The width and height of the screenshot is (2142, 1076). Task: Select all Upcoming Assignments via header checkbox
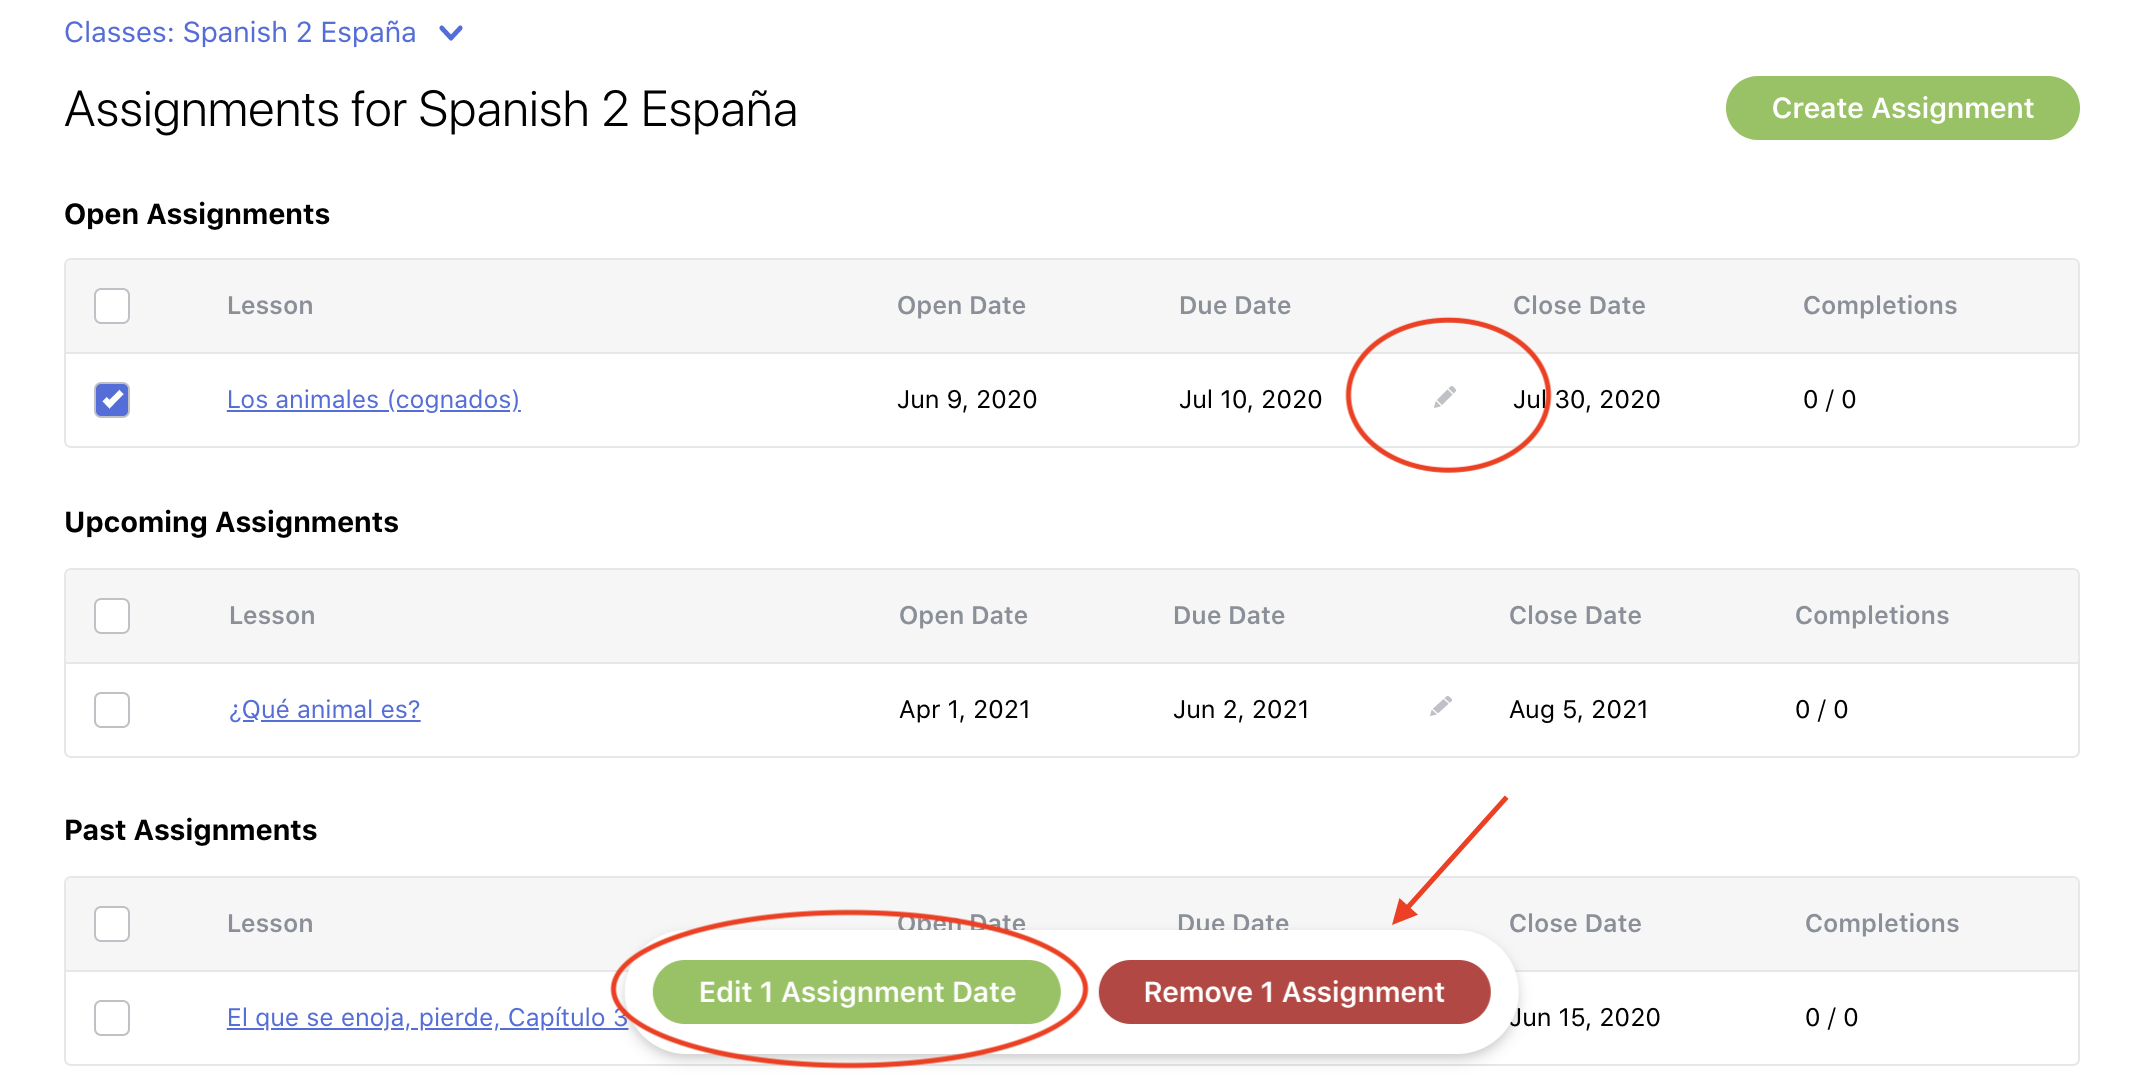[111, 616]
